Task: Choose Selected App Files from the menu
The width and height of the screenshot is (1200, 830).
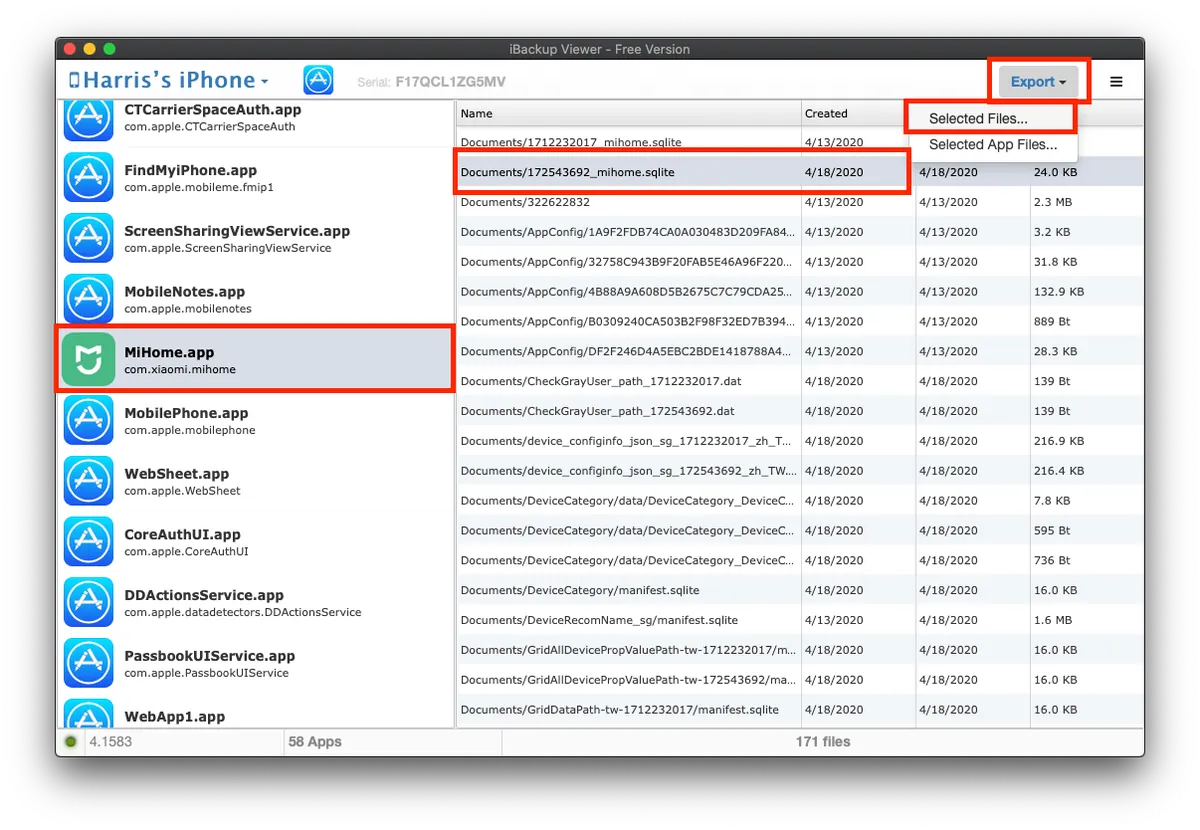Action: (x=991, y=144)
